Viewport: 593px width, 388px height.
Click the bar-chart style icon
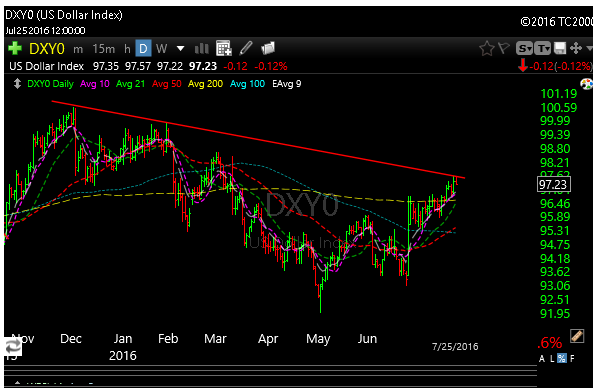(x=202, y=48)
